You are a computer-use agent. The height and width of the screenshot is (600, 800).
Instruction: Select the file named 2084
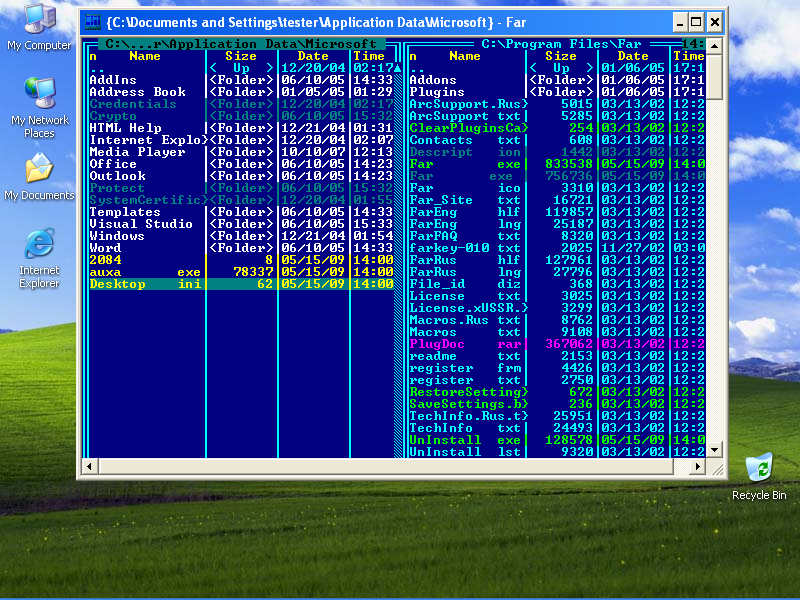click(x=241, y=260)
